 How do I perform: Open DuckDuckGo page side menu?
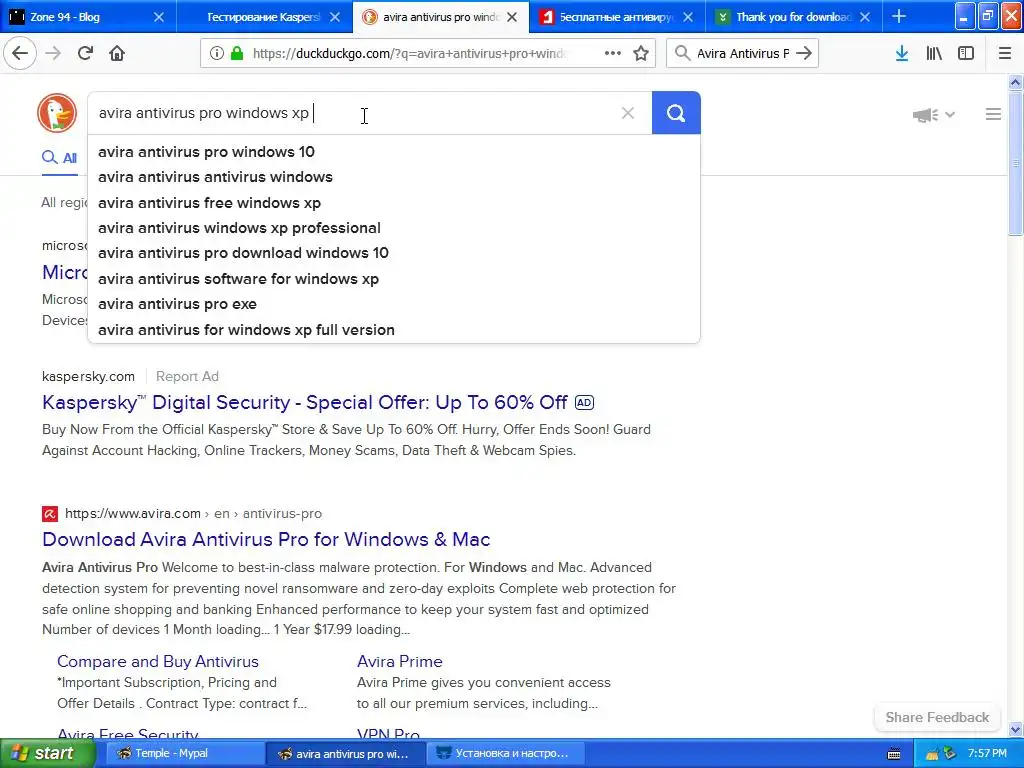point(993,114)
